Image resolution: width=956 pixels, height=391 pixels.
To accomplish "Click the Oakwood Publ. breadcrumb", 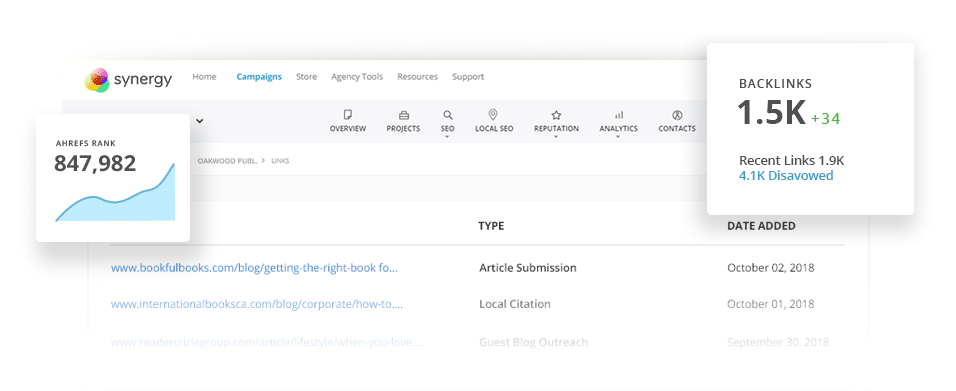I will [227, 161].
